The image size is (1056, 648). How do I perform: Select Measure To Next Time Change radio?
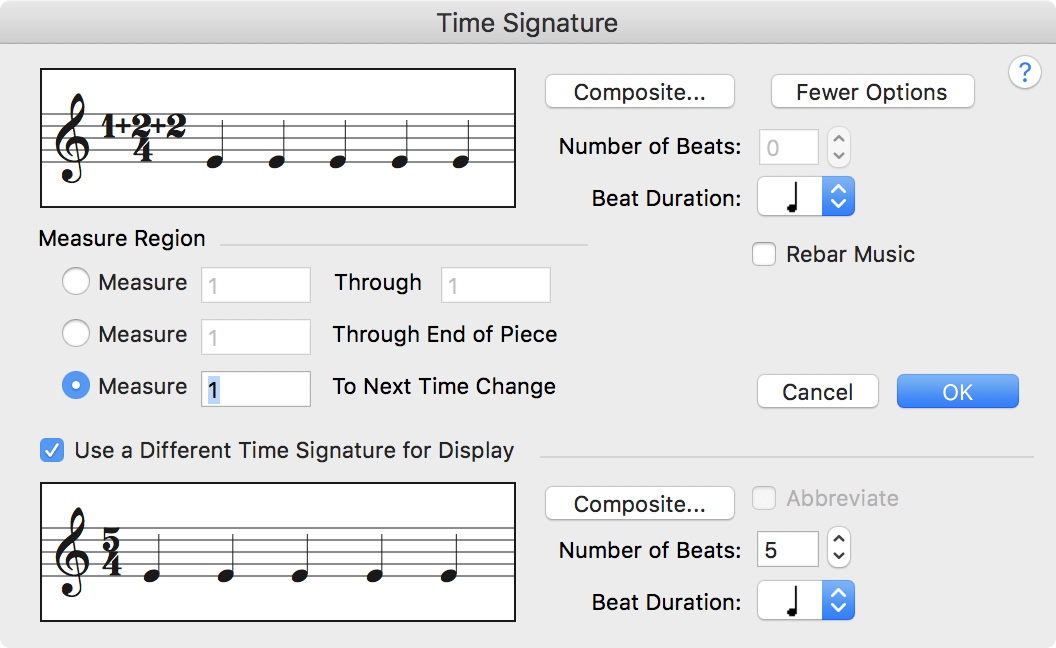point(76,386)
